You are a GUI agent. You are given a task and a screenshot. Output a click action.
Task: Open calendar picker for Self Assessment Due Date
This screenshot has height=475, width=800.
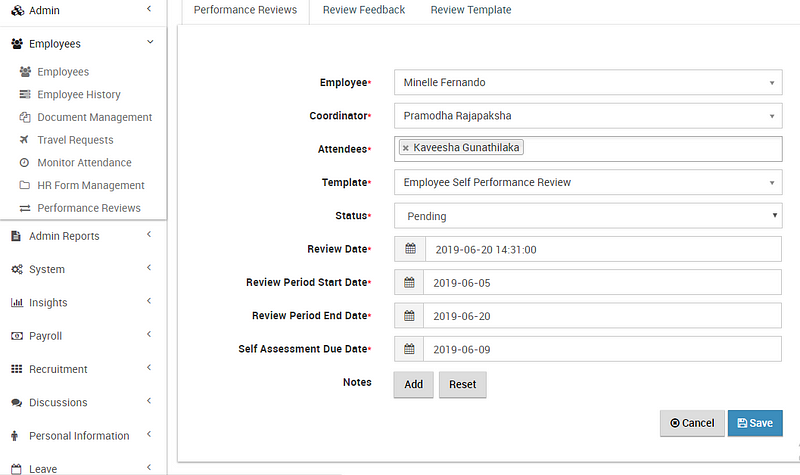click(409, 349)
